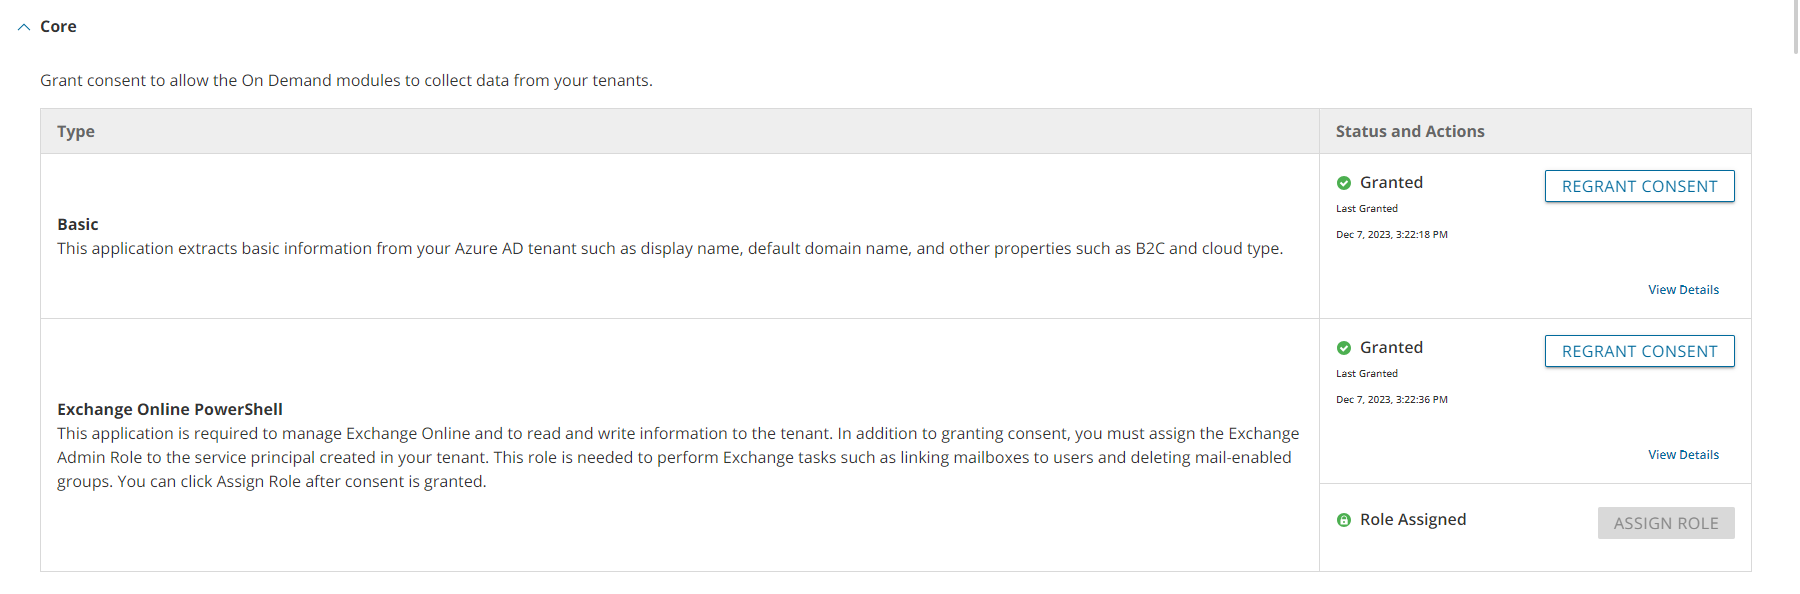Click the green Granted check icon for Basic
The width and height of the screenshot is (1800, 594).
1345,182
